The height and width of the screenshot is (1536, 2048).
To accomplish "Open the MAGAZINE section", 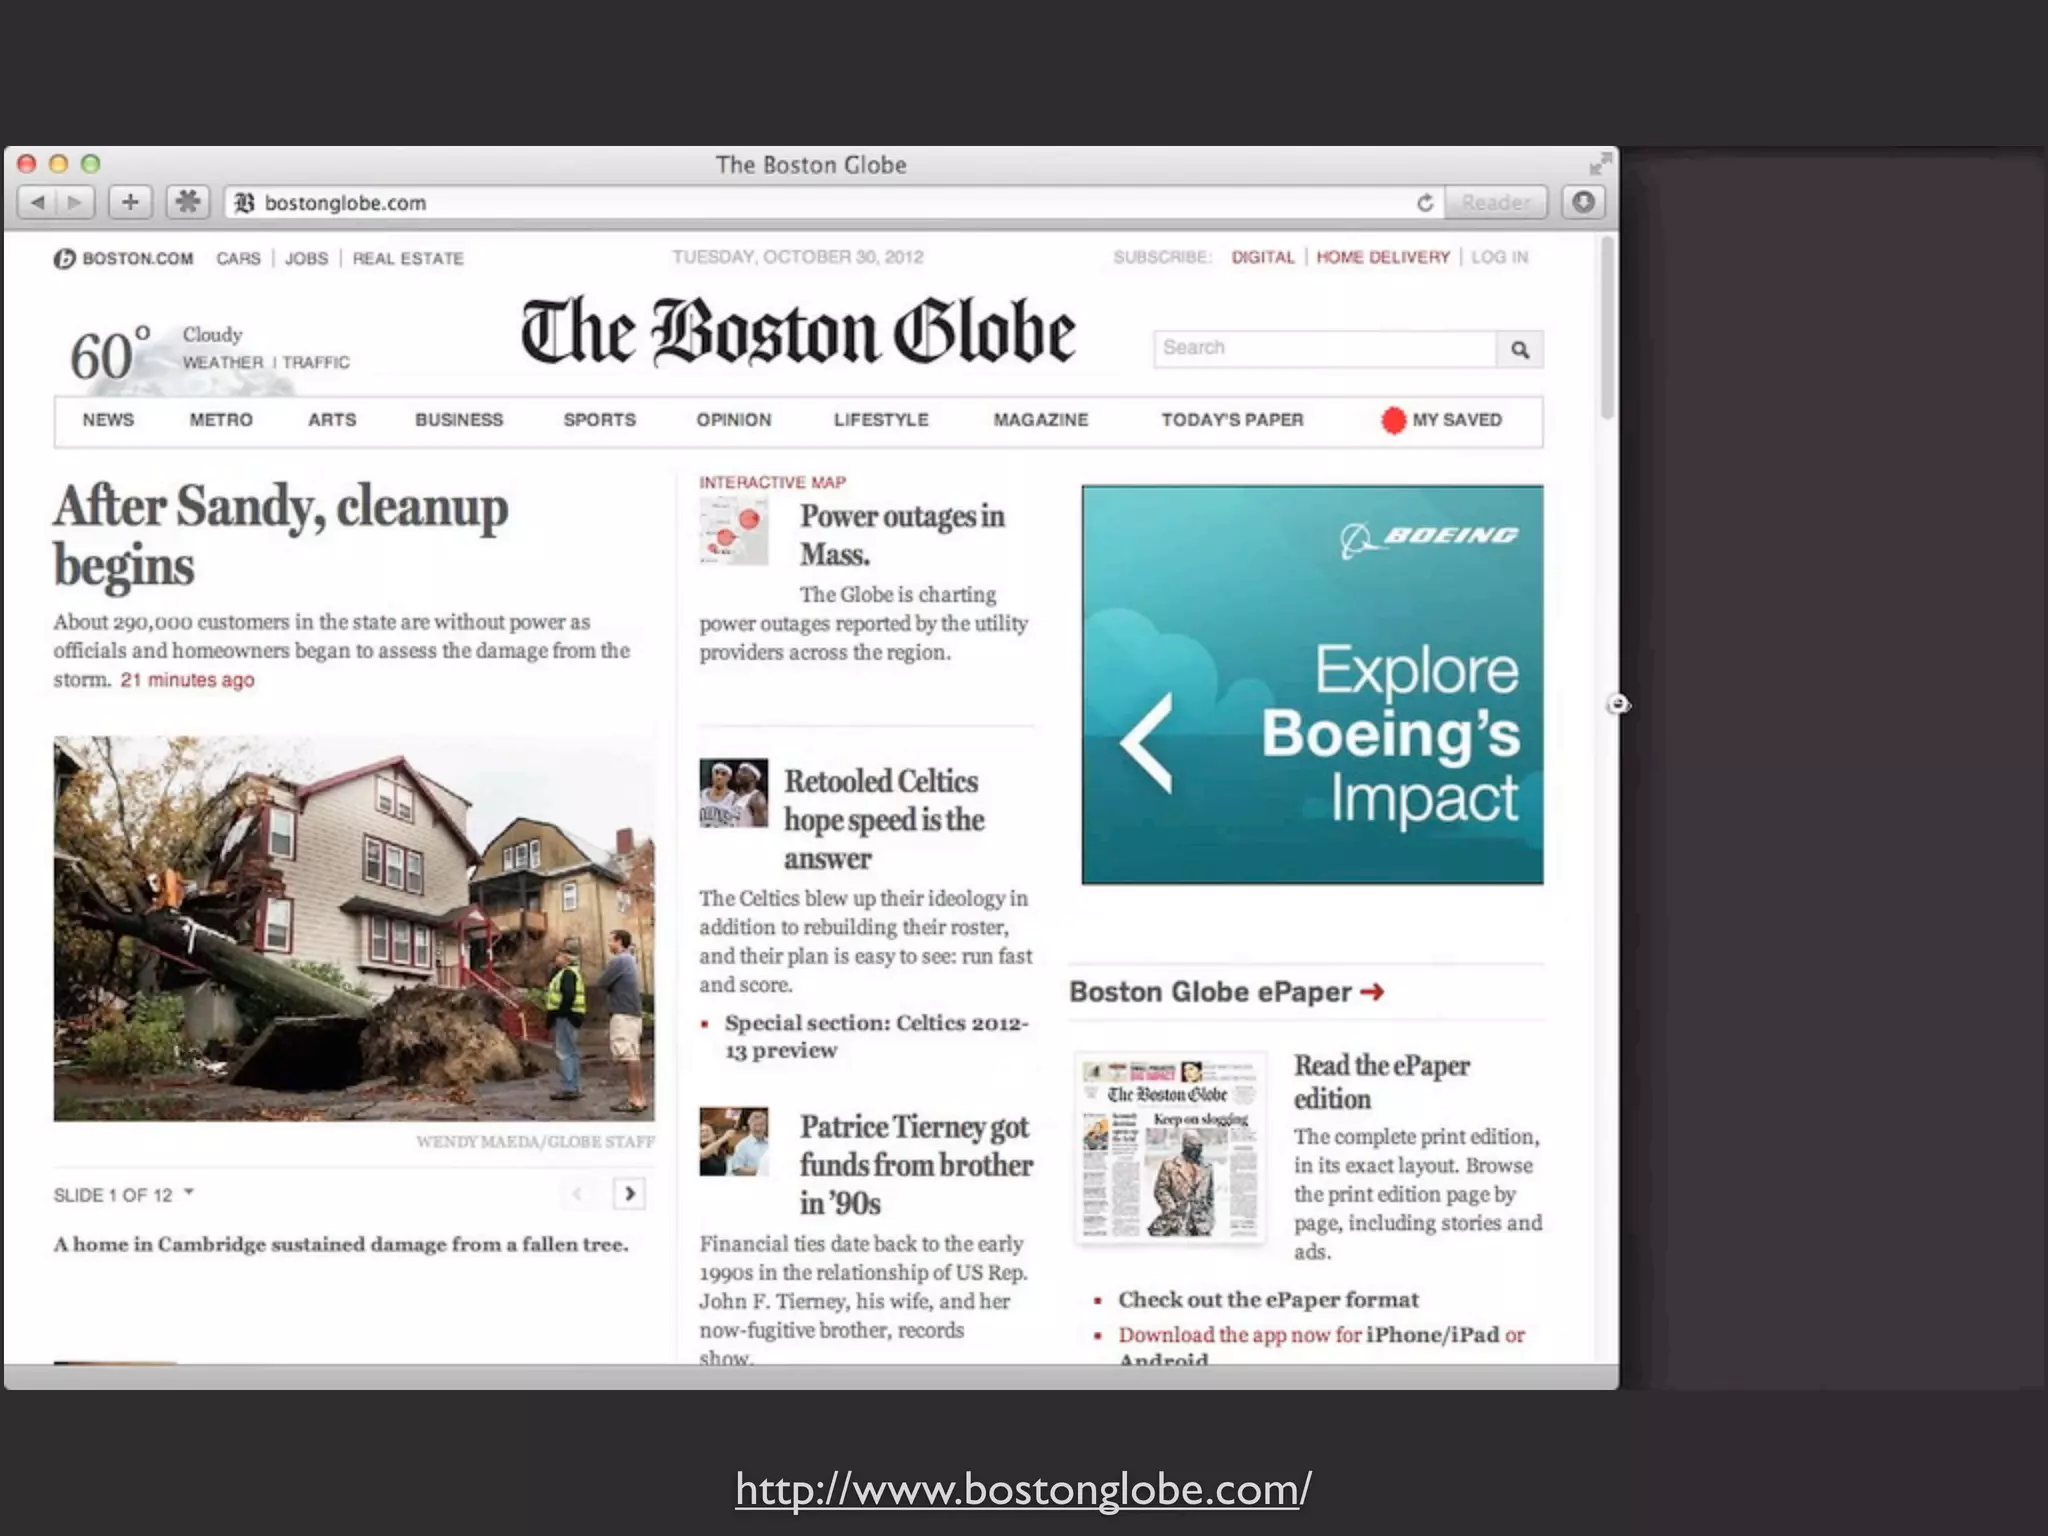I will [x=1040, y=420].
